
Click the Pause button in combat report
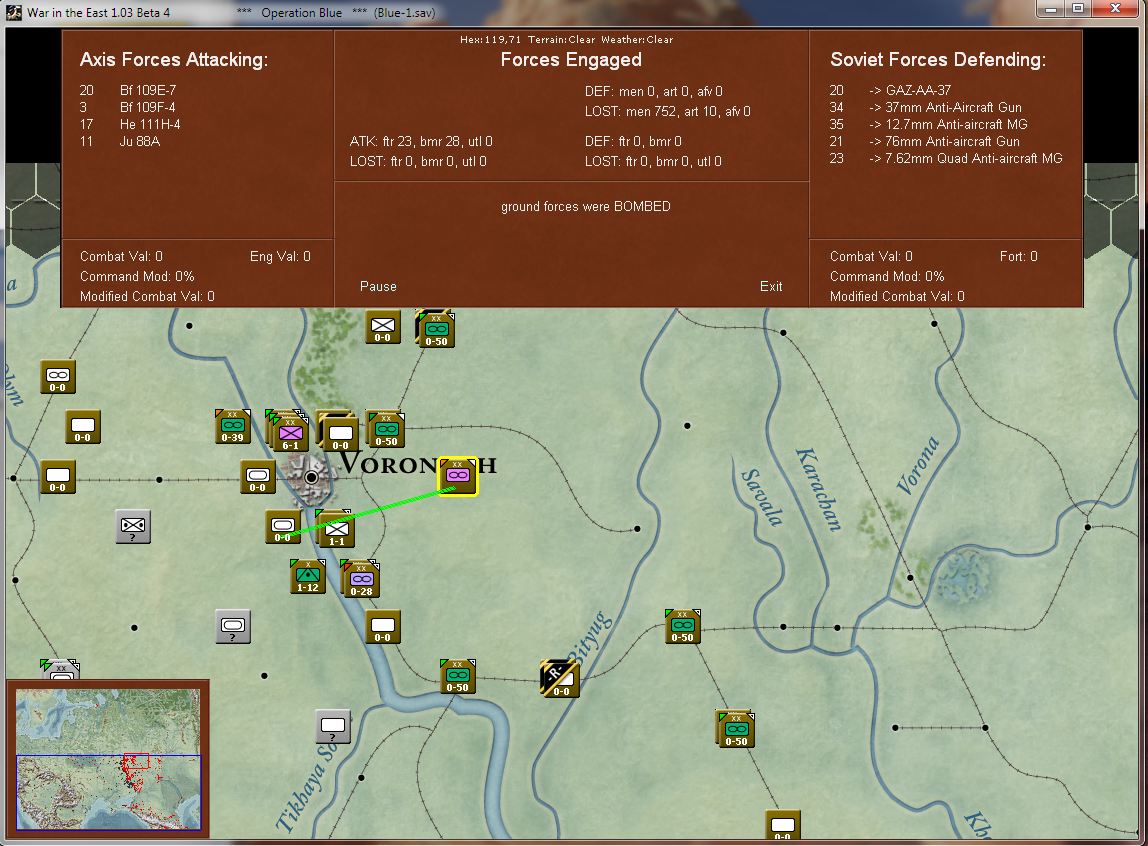click(378, 286)
